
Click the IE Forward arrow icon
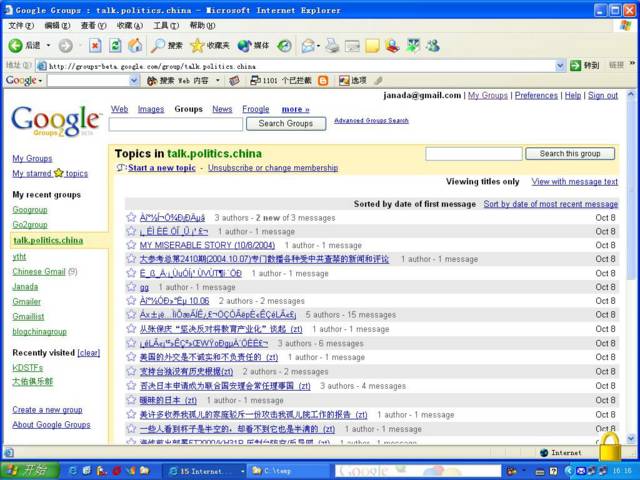coord(65,46)
